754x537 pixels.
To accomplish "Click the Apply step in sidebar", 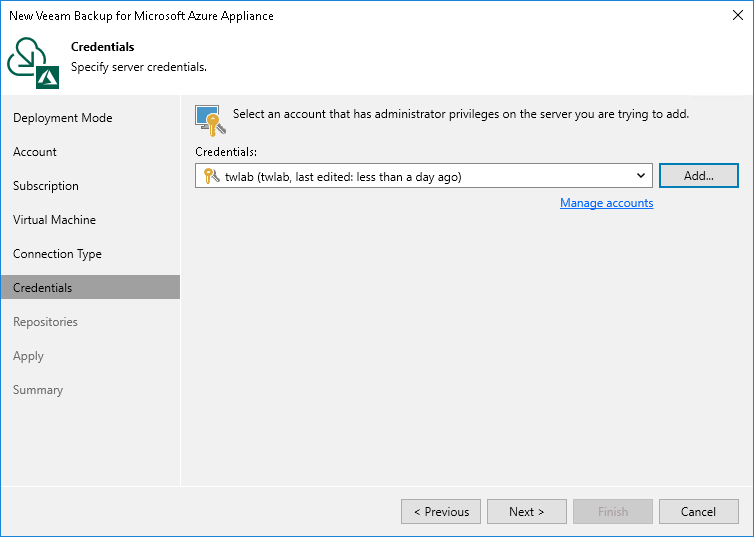I will pyautogui.click(x=29, y=356).
